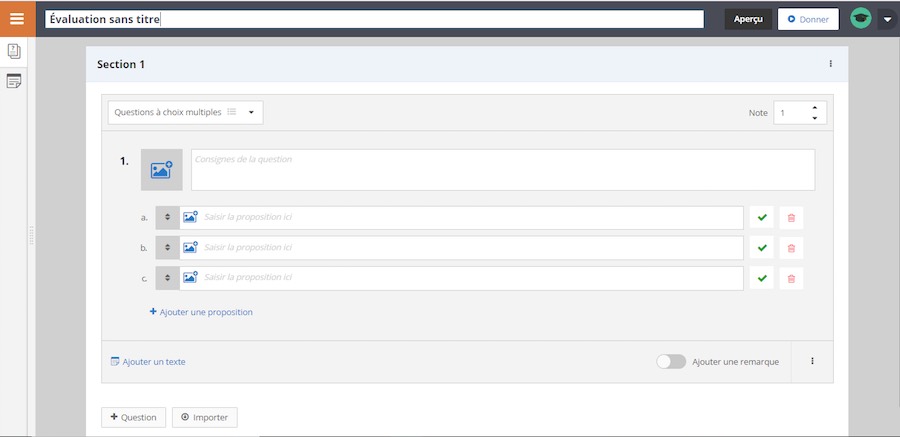Mark proposition a as correct answer
Screen dimensions: 900x437
pos(761,217)
